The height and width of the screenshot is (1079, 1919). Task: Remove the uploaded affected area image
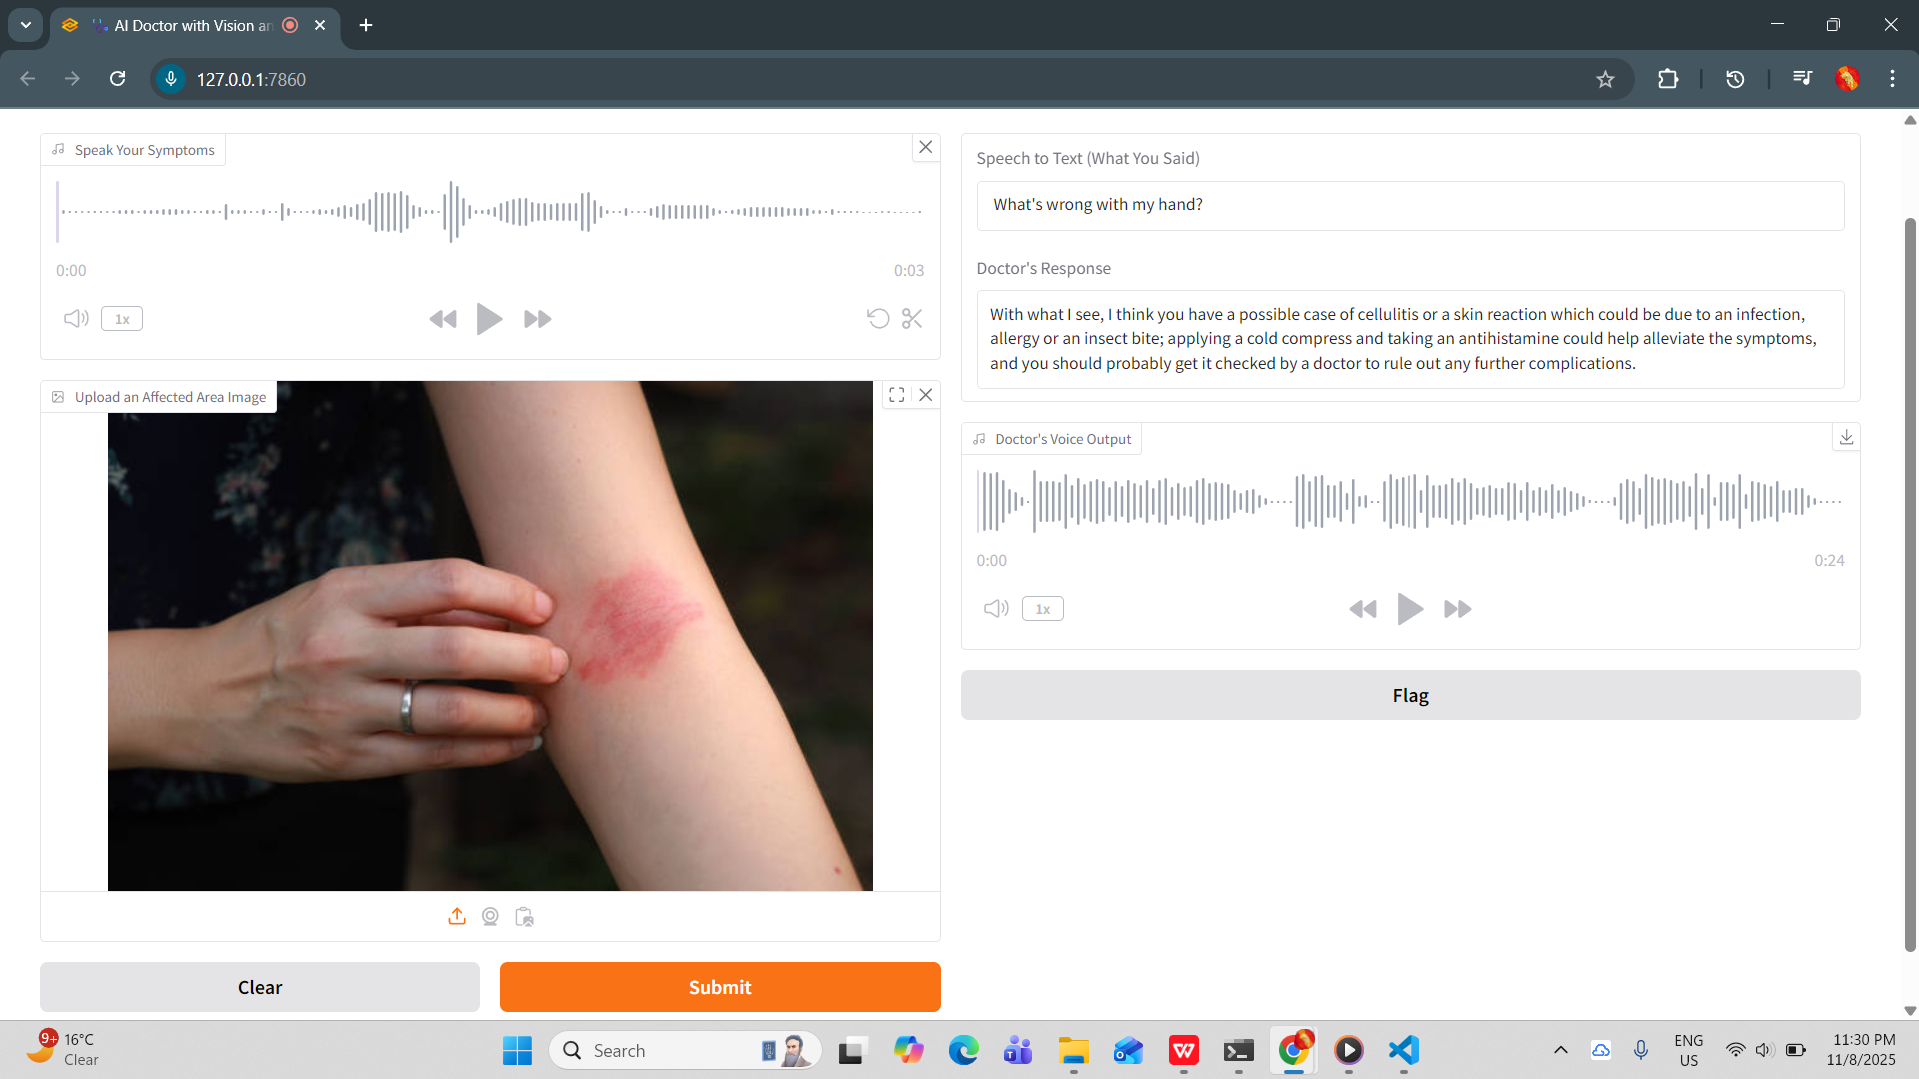coord(926,395)
